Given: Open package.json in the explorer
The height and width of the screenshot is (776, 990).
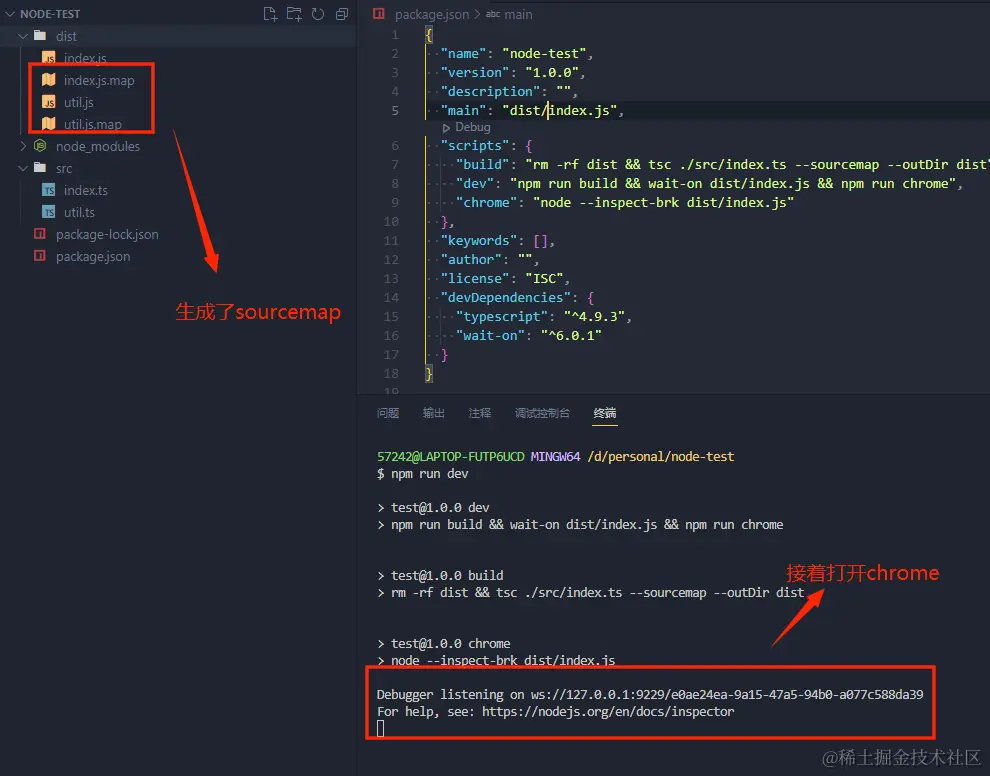Looking at the screenshot, I should [x=93, y=256].
